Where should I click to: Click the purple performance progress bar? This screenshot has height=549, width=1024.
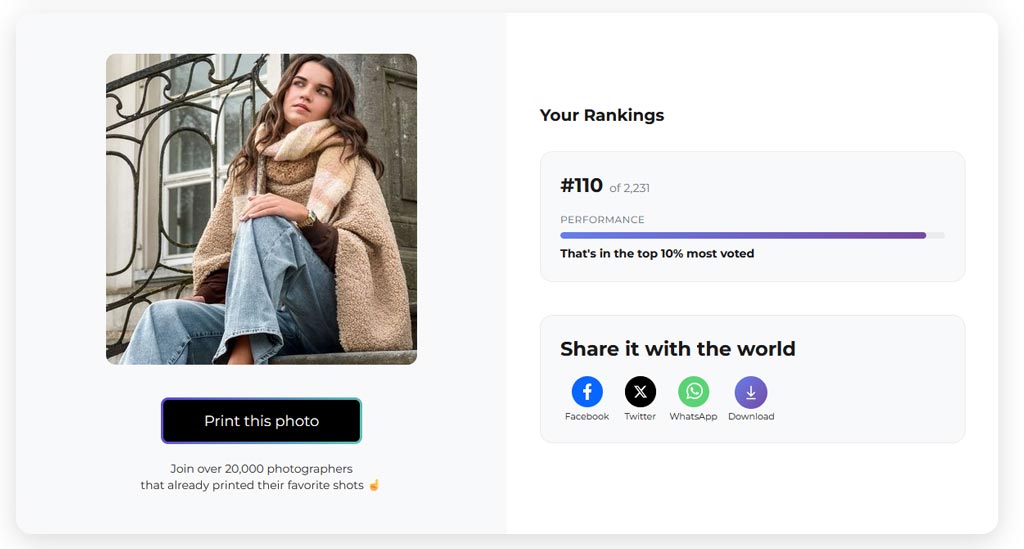click(742, 236)
